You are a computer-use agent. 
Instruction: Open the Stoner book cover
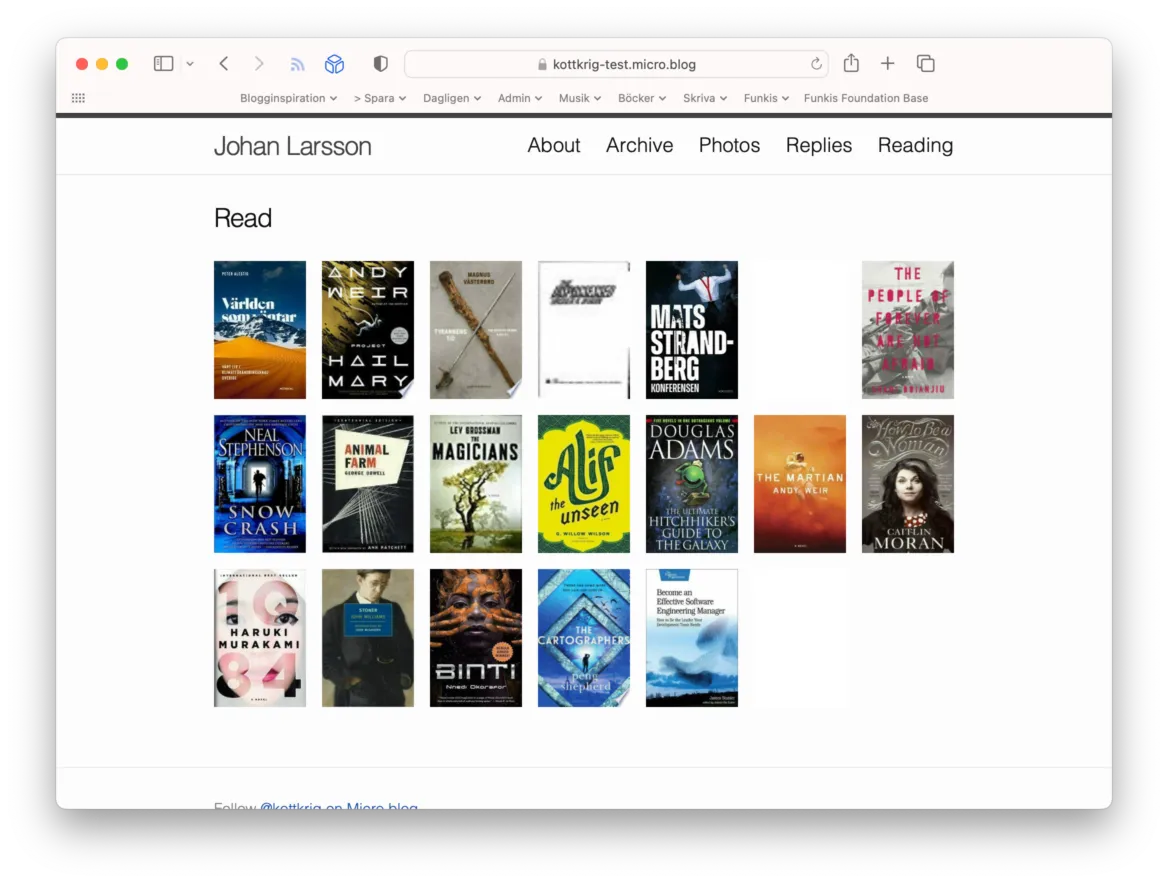tap(367, 638)
